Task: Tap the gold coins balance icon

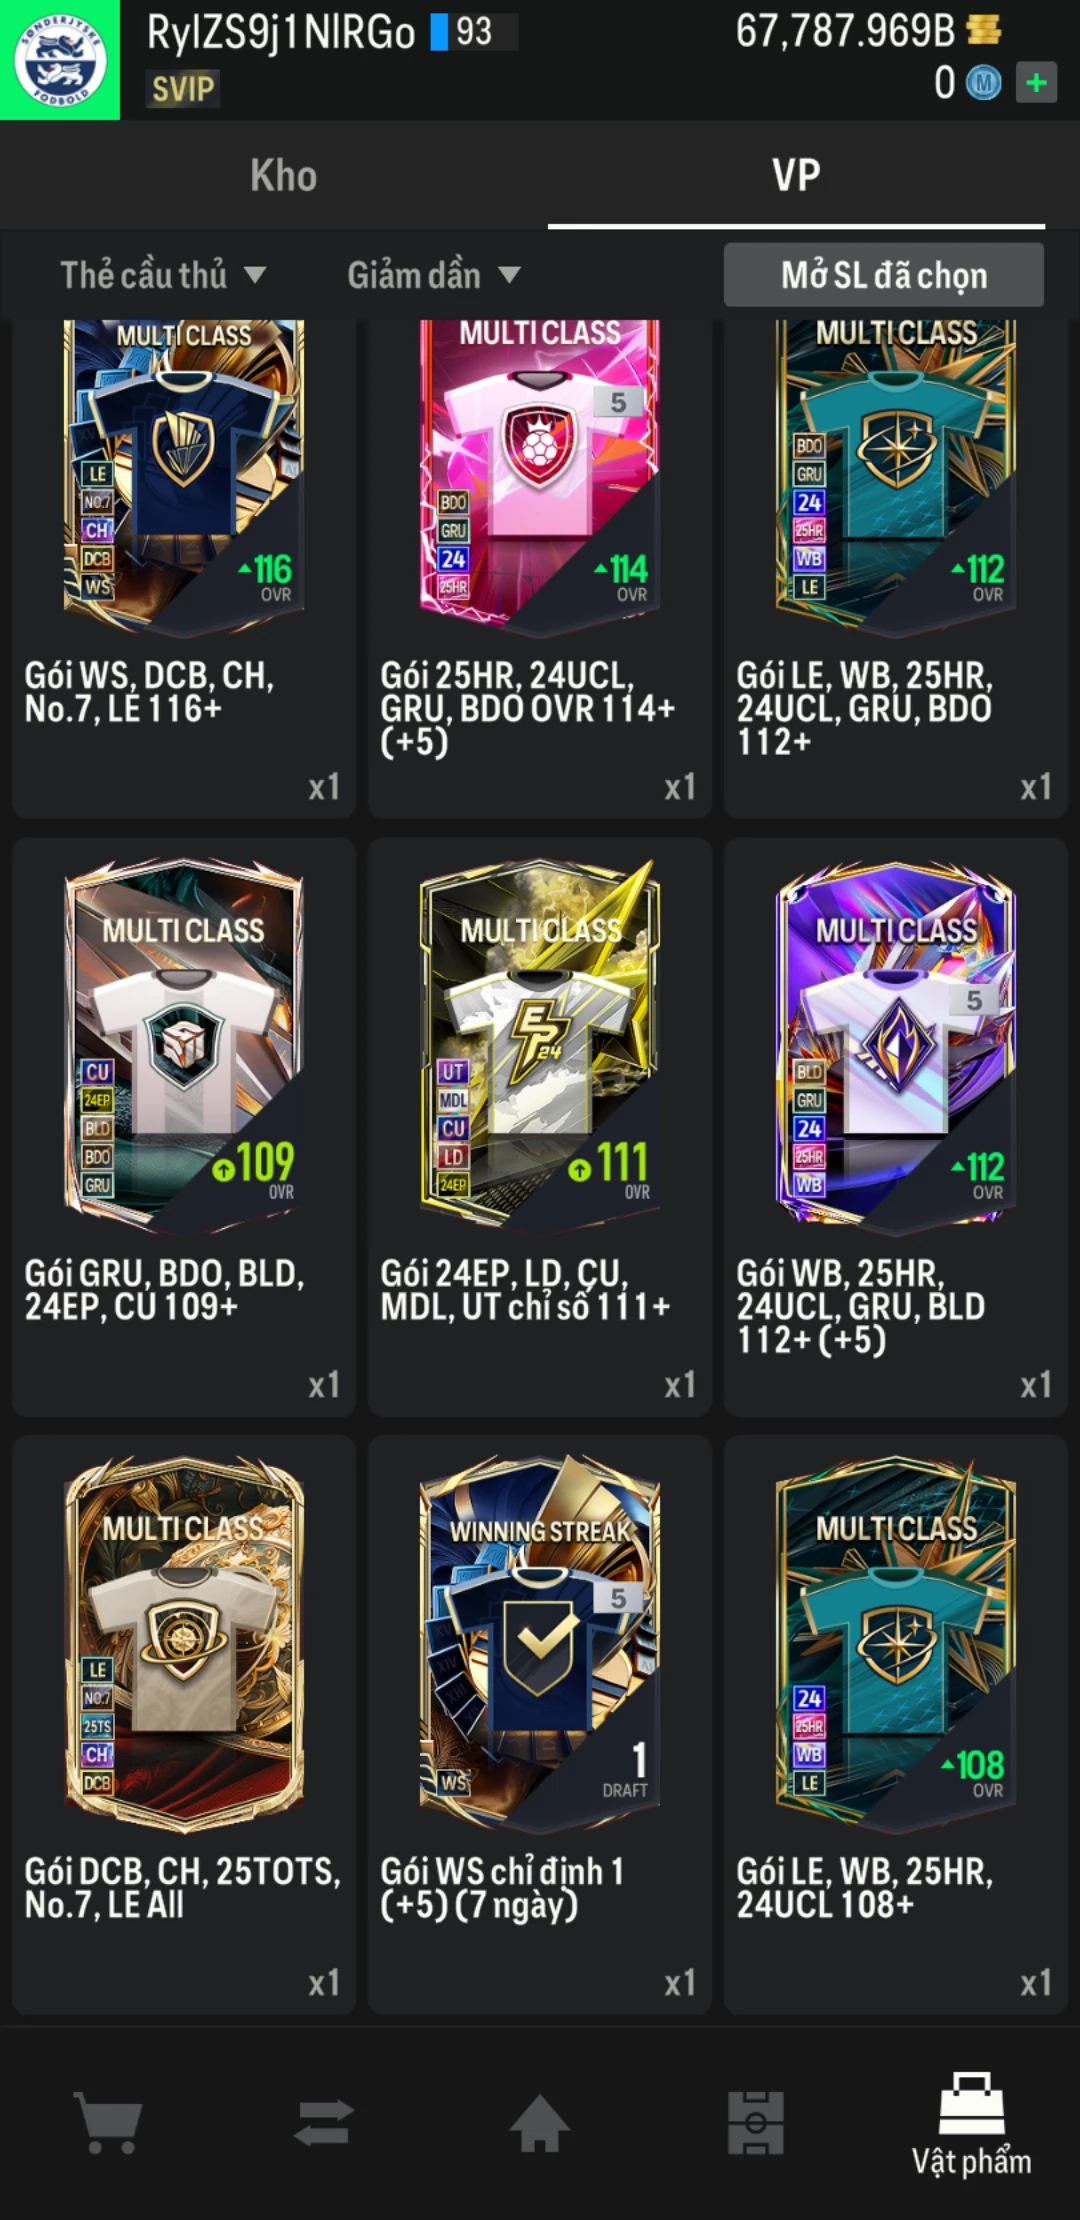Action: coord(984,30)
